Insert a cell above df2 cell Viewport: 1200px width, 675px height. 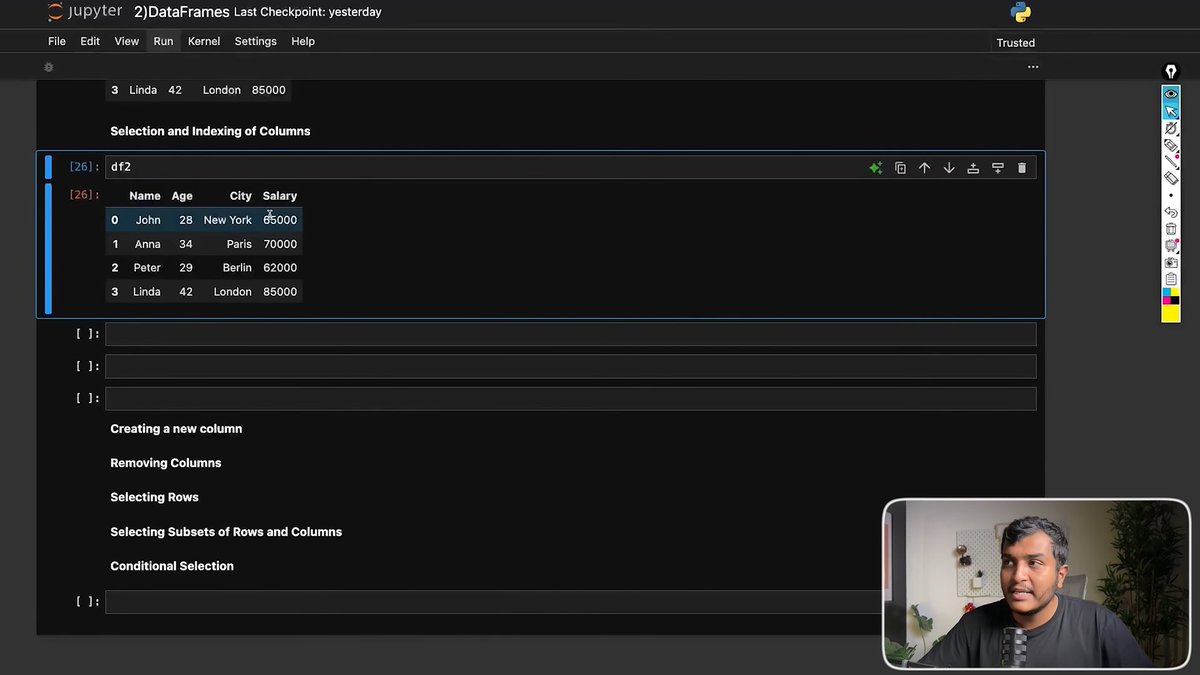[x=973, y=168]
